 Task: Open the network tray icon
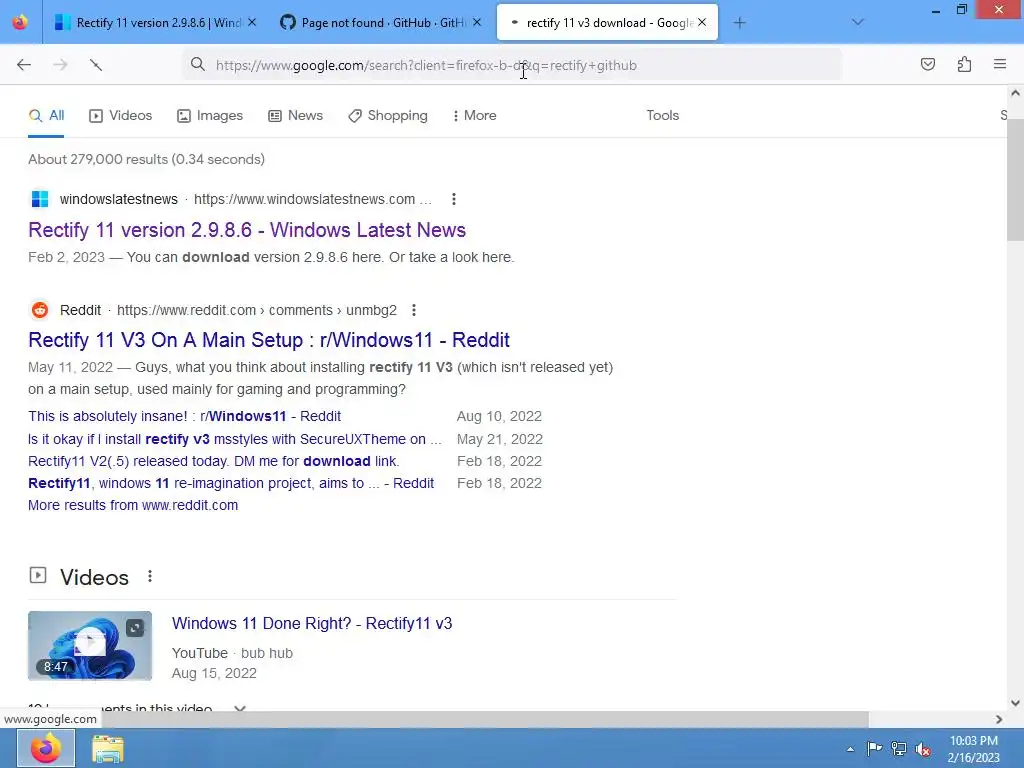point(899,748)
